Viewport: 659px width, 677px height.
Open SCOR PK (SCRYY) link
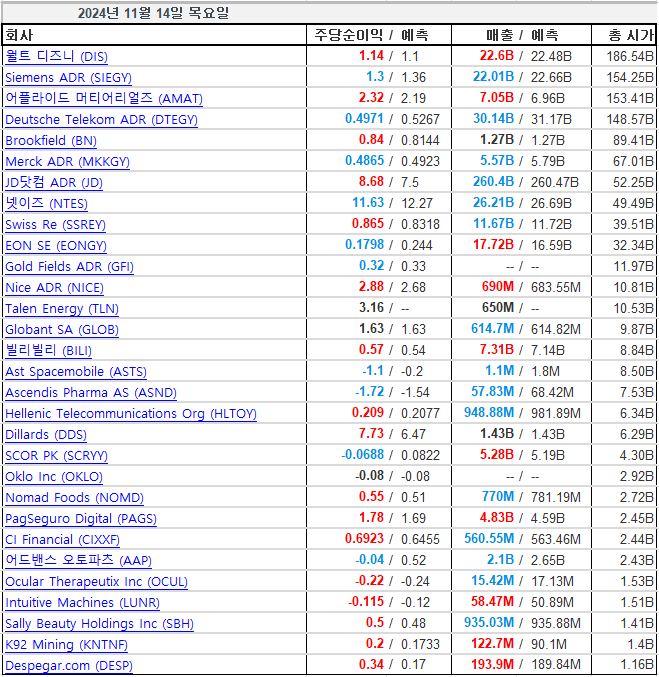57,456
